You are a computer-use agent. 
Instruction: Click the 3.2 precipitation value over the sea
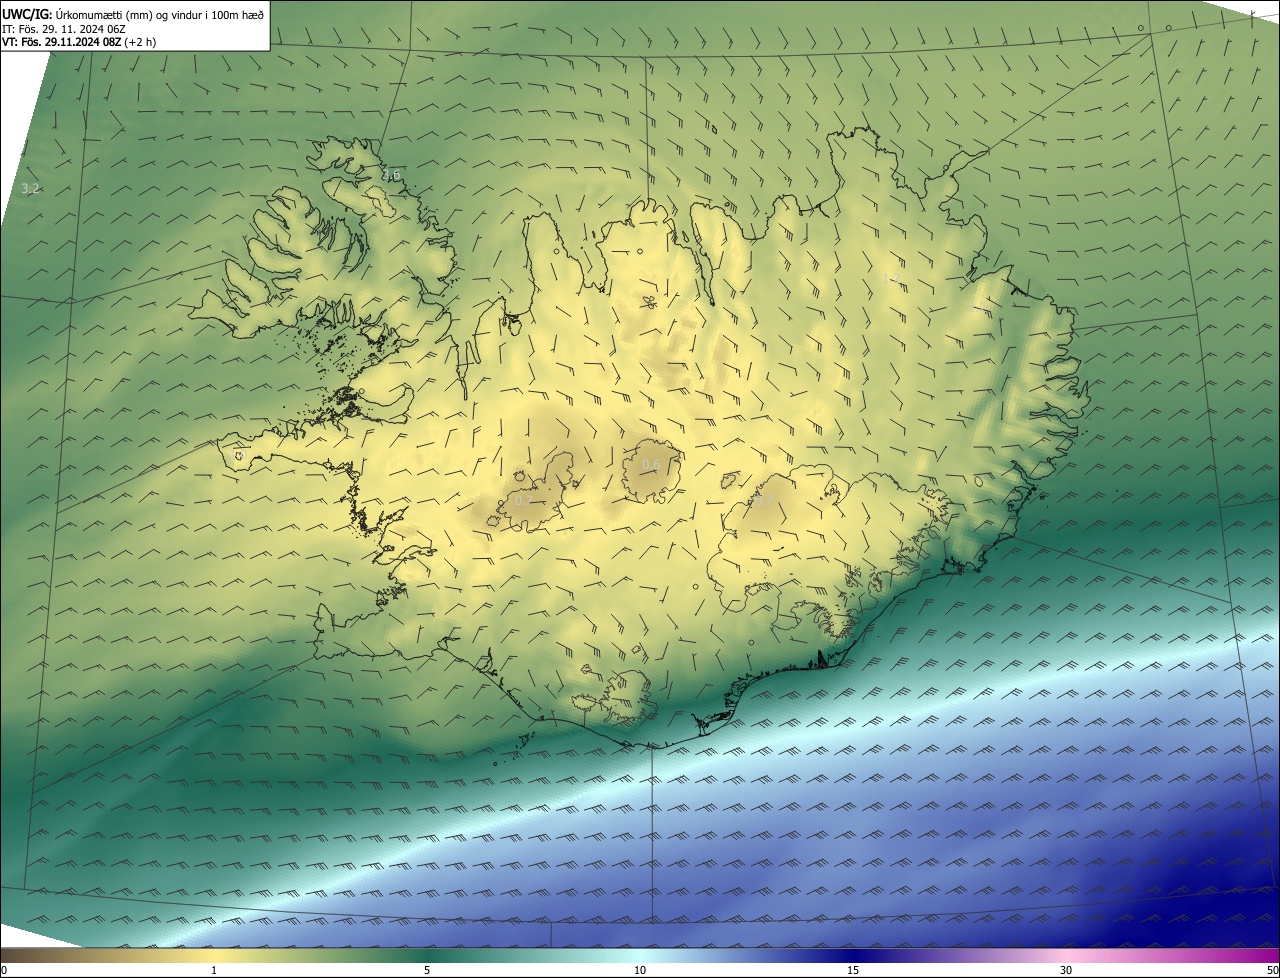30,188
